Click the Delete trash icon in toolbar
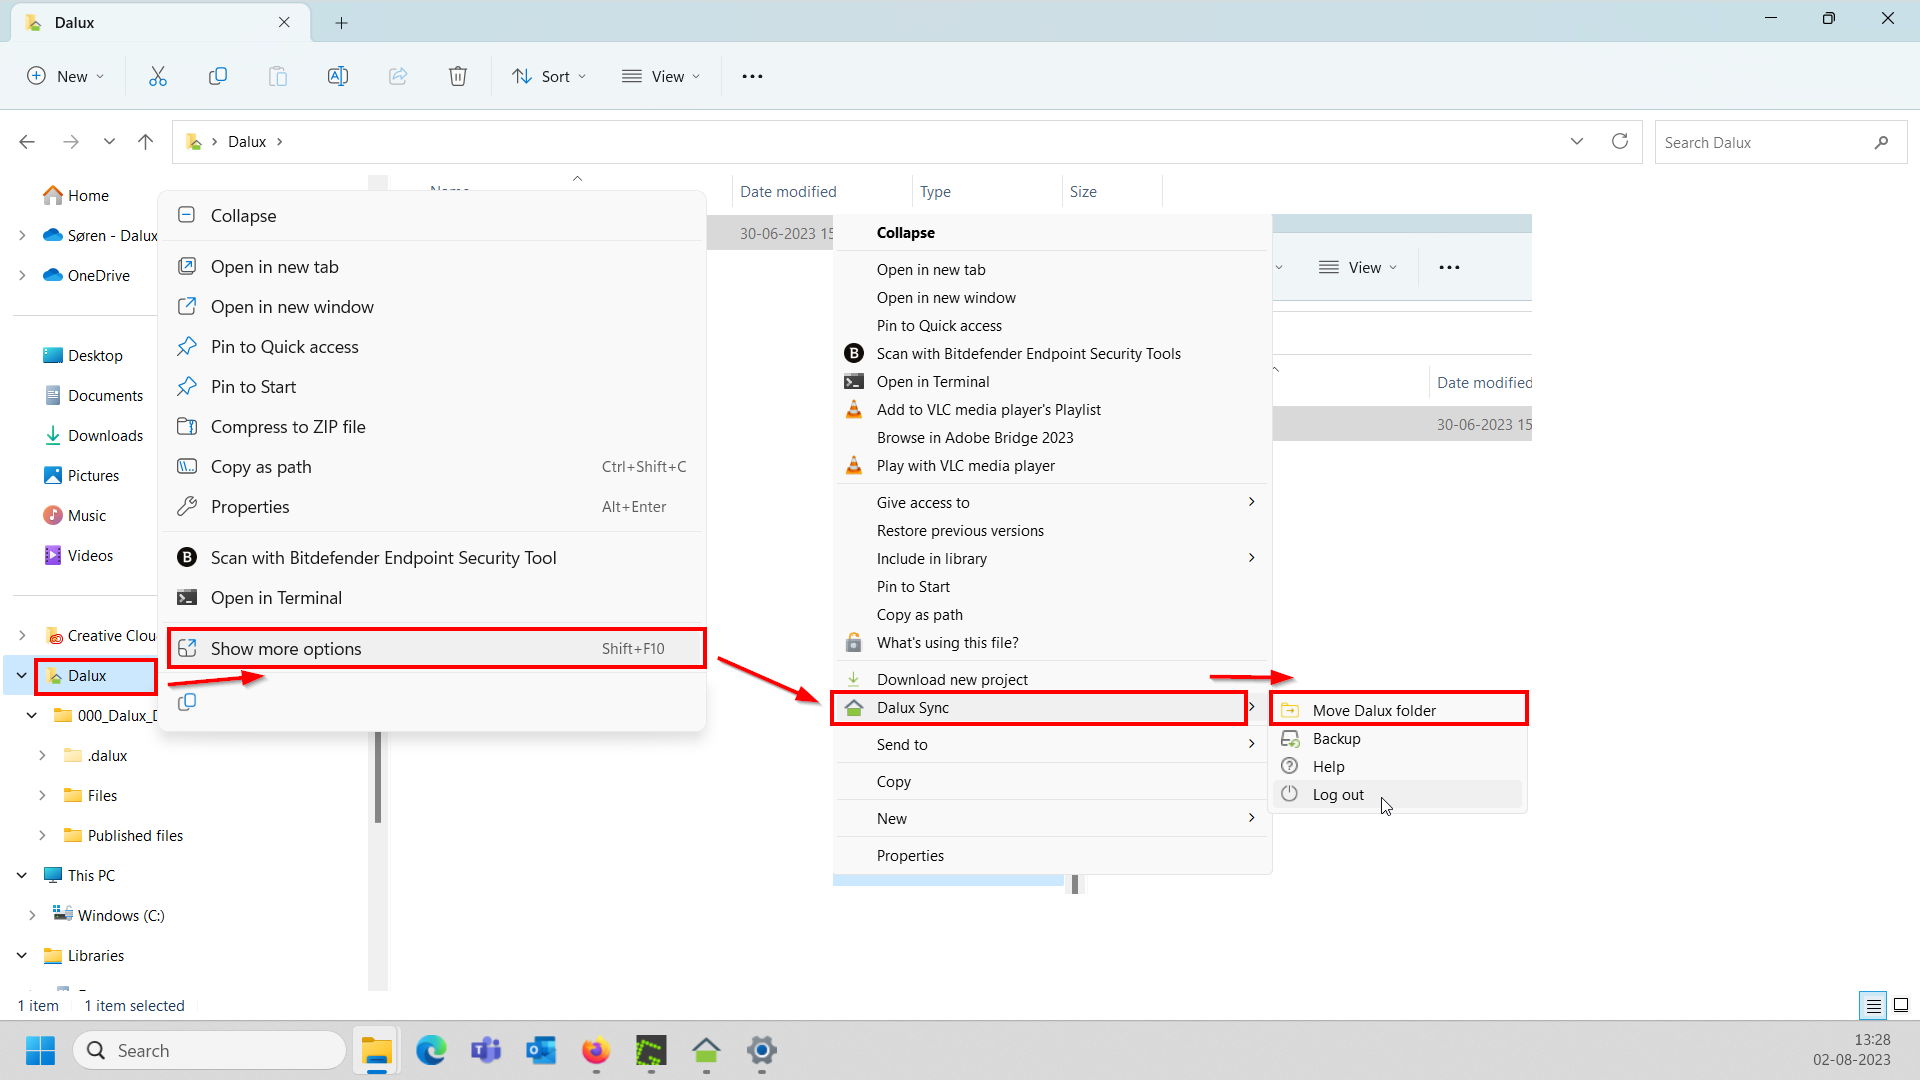This screenshot has height=1080, width=1920. pos(457,76)
